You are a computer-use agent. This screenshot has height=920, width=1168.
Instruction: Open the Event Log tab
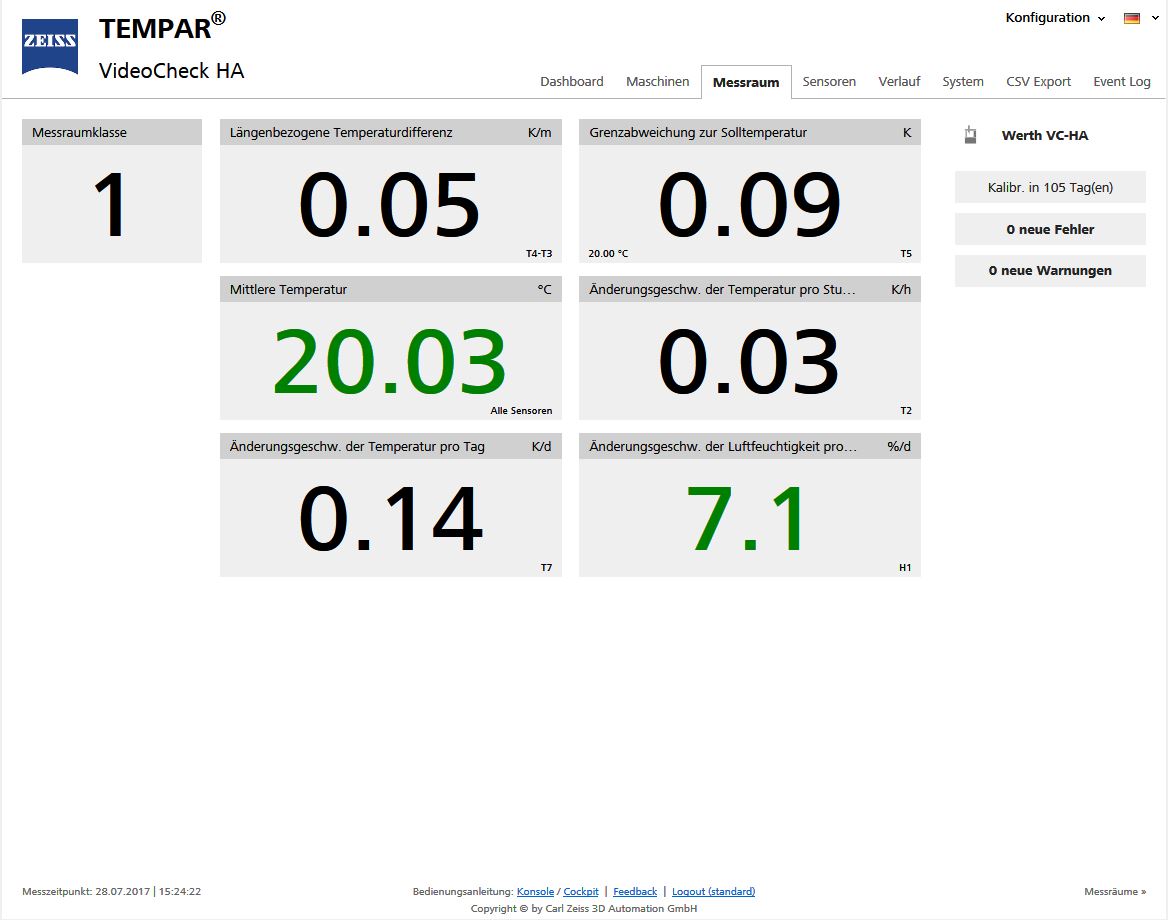(1121, 81)
